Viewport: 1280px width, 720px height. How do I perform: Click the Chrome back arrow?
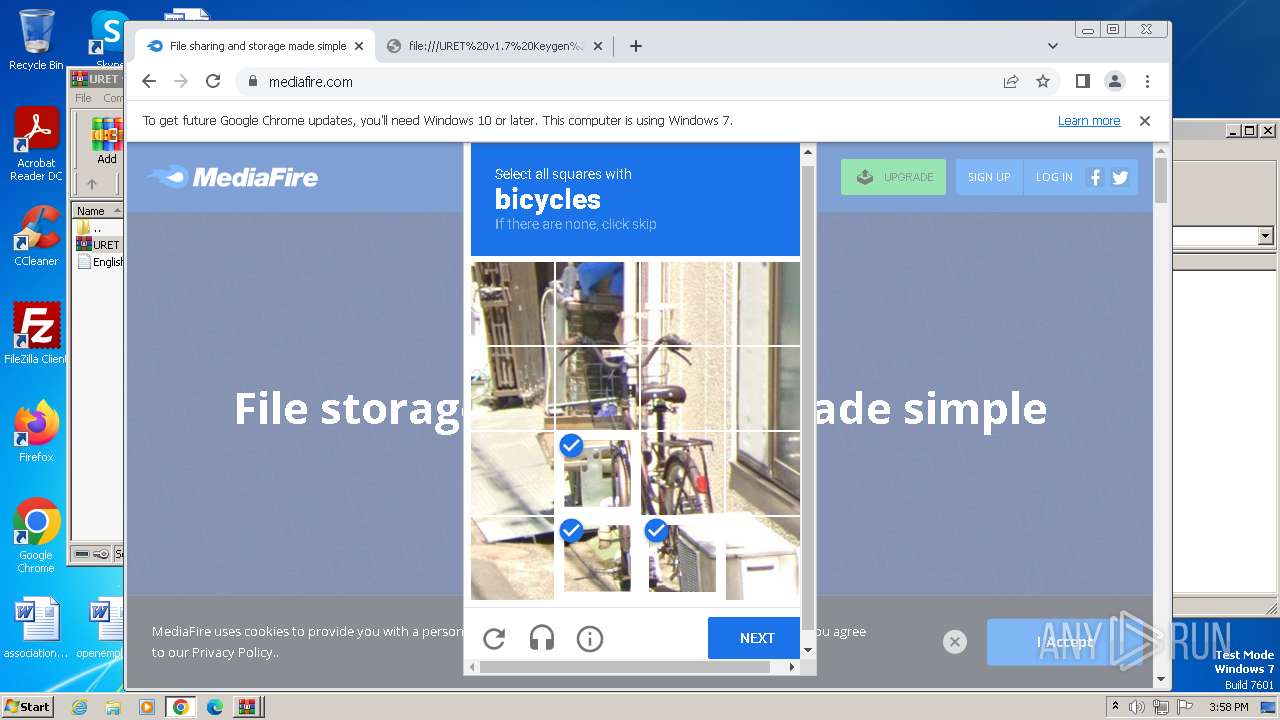pos(149,82)
